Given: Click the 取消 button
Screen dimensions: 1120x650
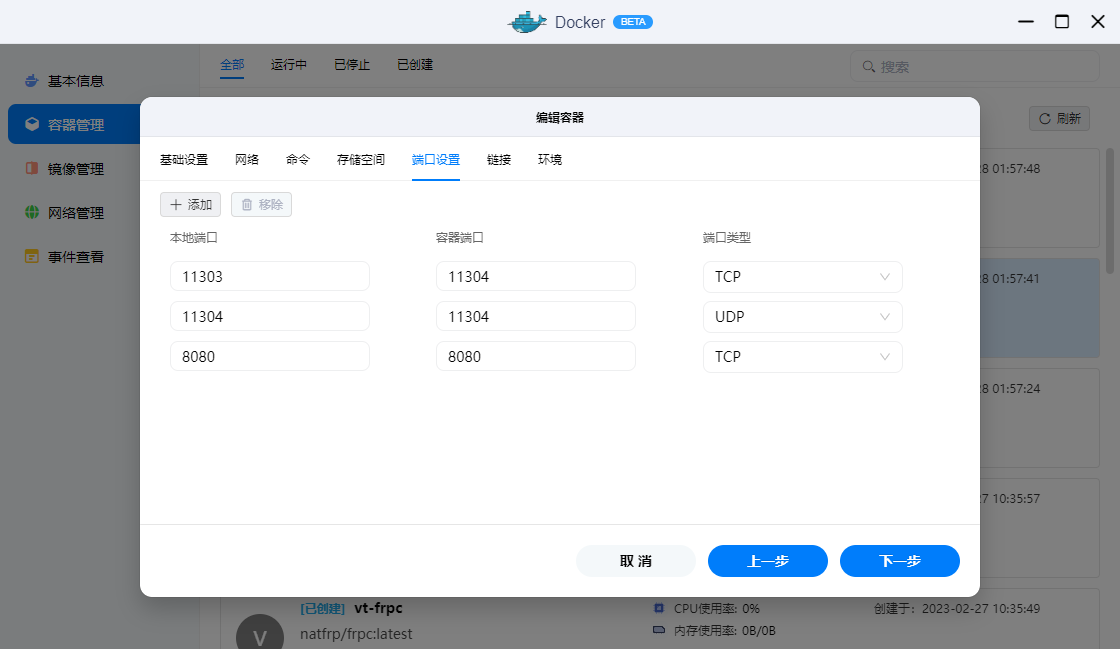Looking at the screenshot, I should coord(636,561).
